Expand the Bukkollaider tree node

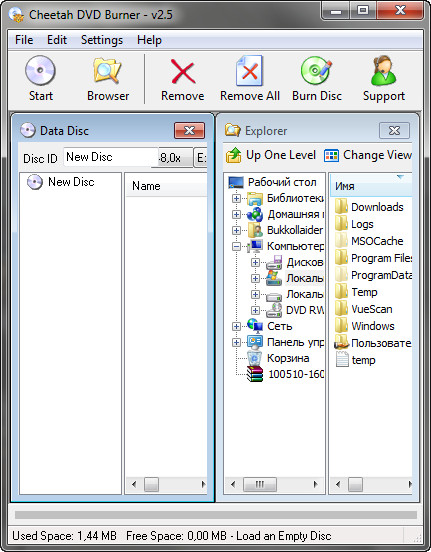(x=237, y=231)
